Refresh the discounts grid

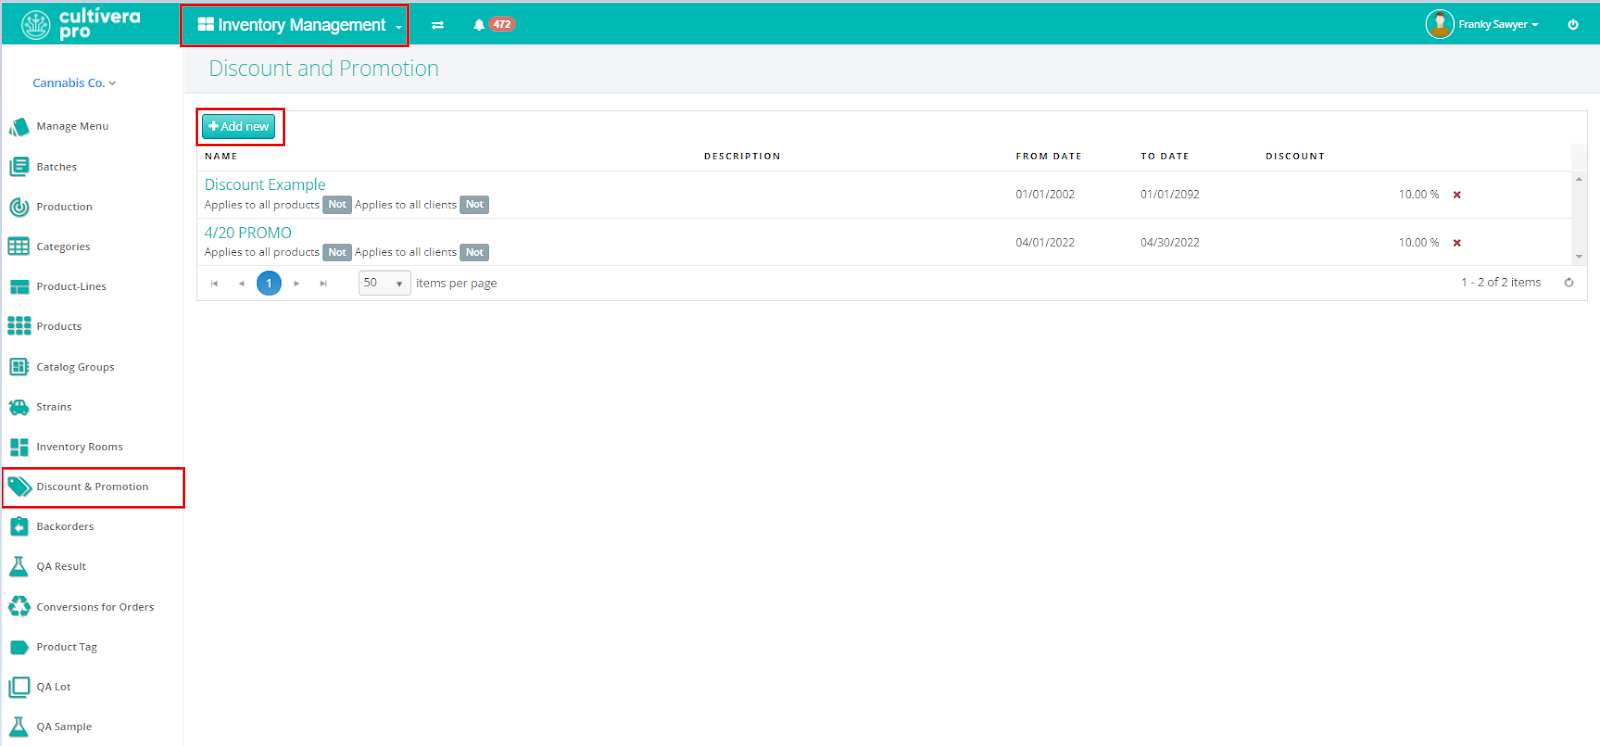click(x=1569, y=283)
